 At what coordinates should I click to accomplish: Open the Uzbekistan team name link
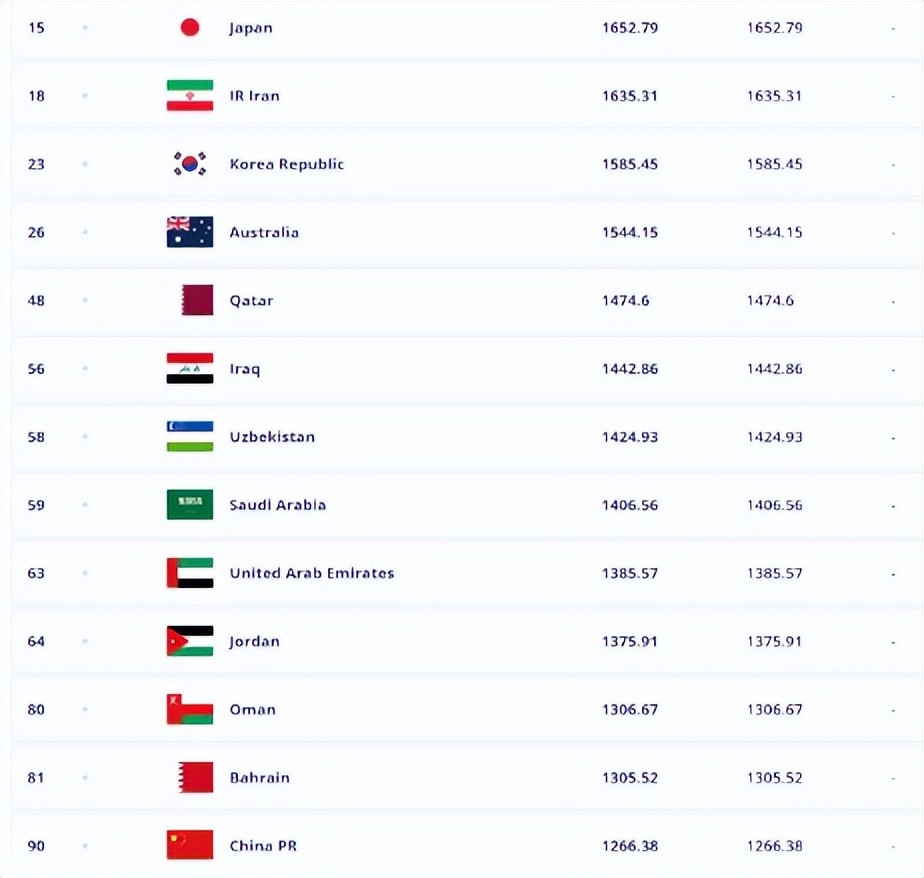tap(272, 437)
